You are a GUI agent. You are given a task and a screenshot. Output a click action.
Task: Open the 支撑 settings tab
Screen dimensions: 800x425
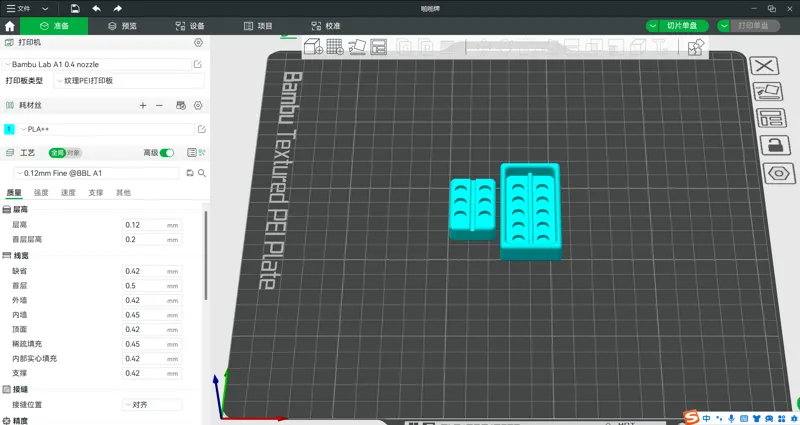pos(95,192)
